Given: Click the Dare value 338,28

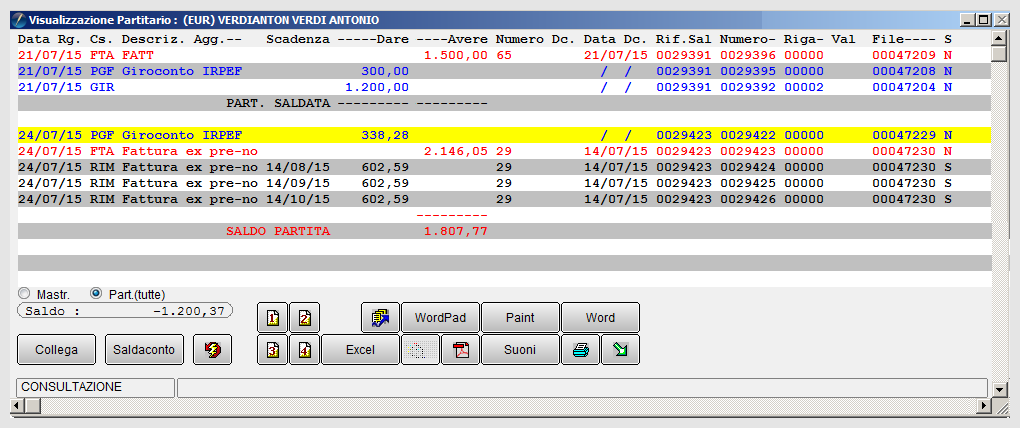Looking at the screenshot, I should pyautogui.click(x=384, y=135).
